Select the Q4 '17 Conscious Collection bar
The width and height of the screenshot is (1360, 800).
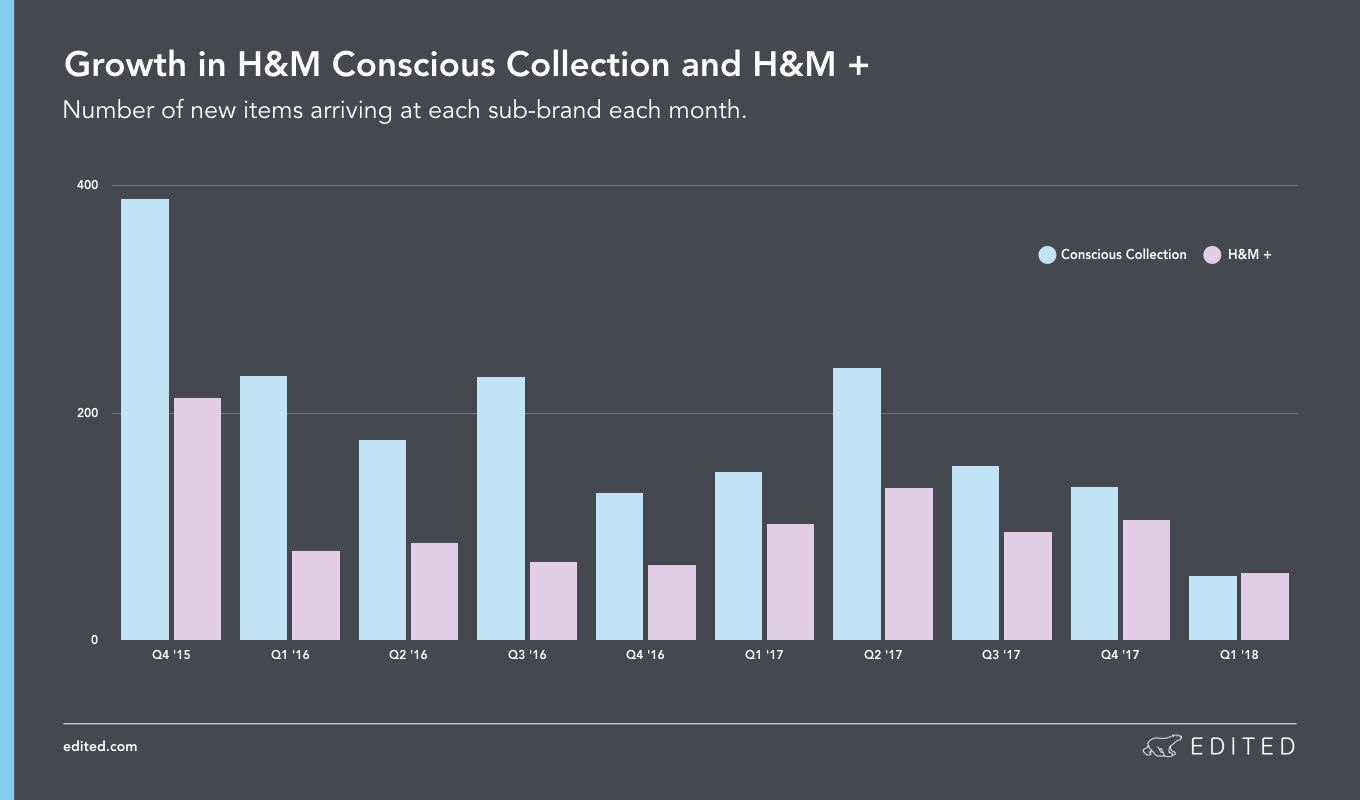pyautogui.click(x=1094, y=564)
